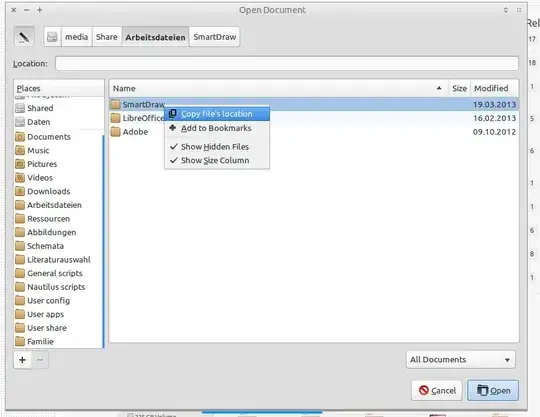This screenshot has height=417, width=540.
Task: Click the pencil edit-location icon button
Action: pos(24,37)
